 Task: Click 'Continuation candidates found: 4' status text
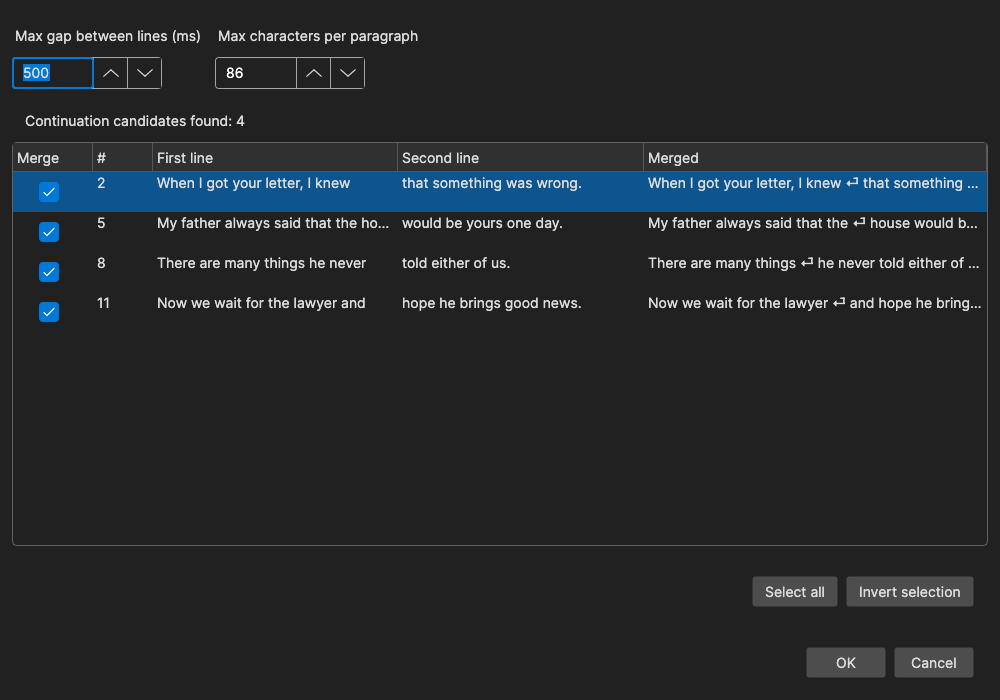135,121
